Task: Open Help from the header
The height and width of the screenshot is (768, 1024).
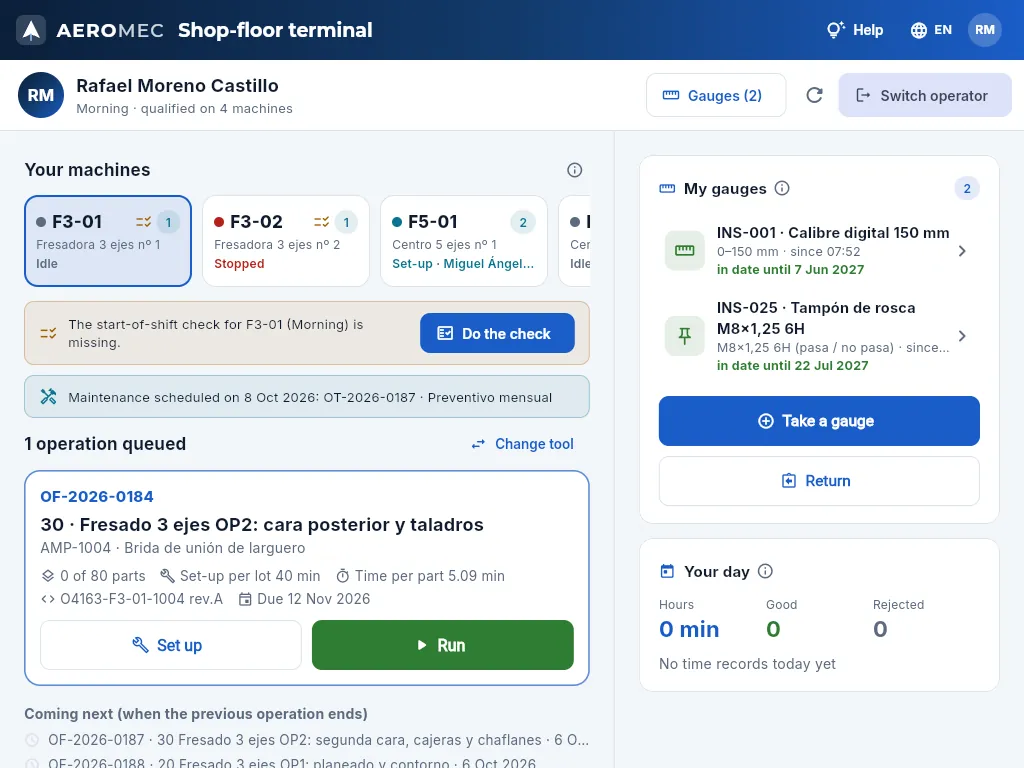Action: pyautogui.click(x=855, y=30)
